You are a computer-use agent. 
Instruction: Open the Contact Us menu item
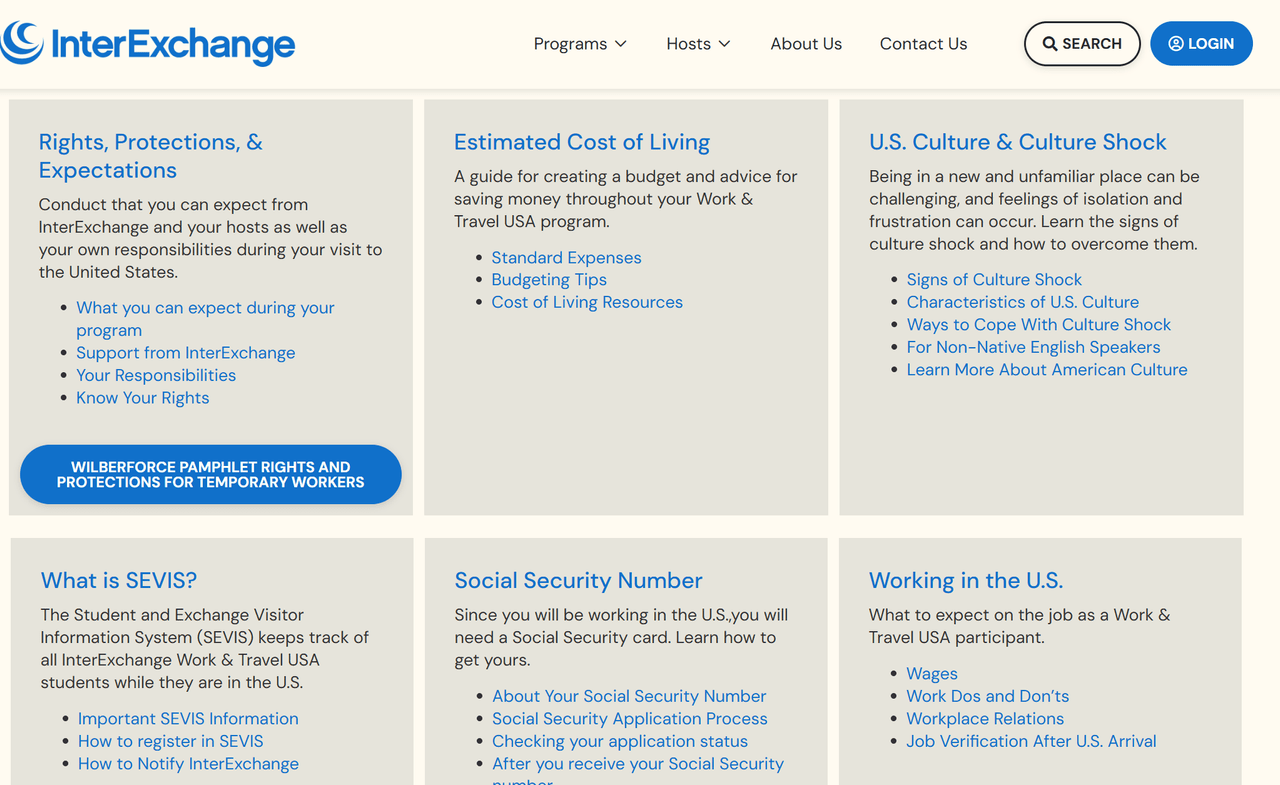(x=923, y=44)
